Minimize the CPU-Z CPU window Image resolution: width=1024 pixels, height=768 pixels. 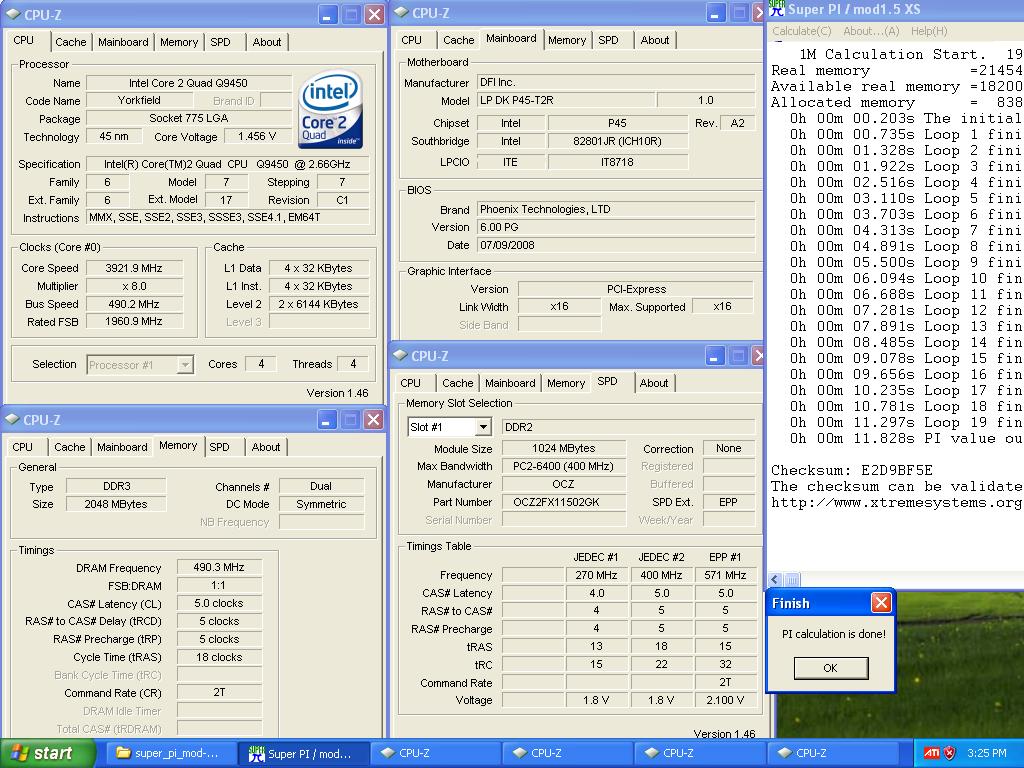328,14
